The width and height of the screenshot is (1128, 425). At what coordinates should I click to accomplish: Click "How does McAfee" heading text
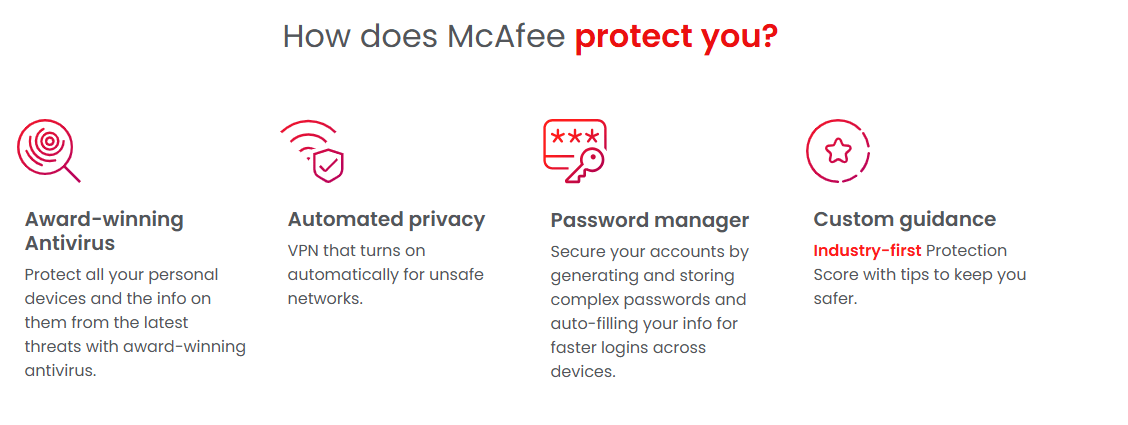(424, 36)
